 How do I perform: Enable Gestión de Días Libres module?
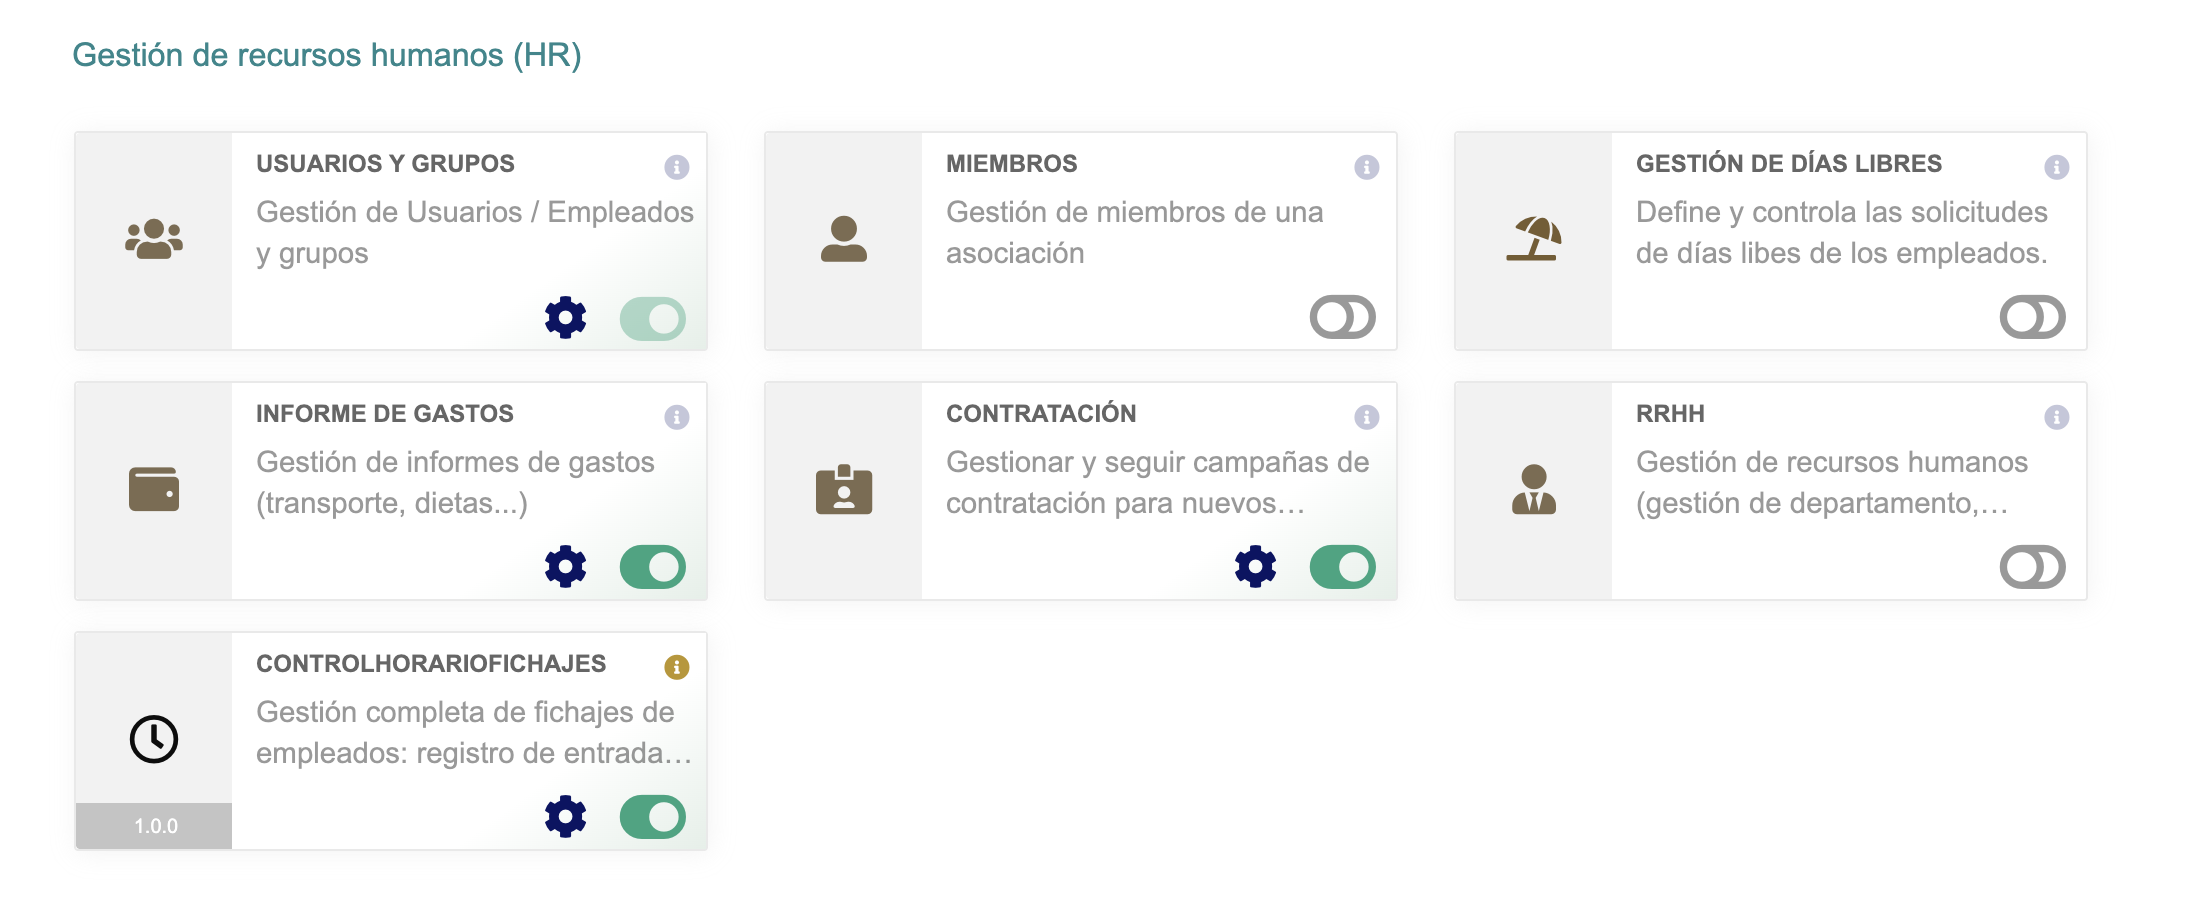2032,318
